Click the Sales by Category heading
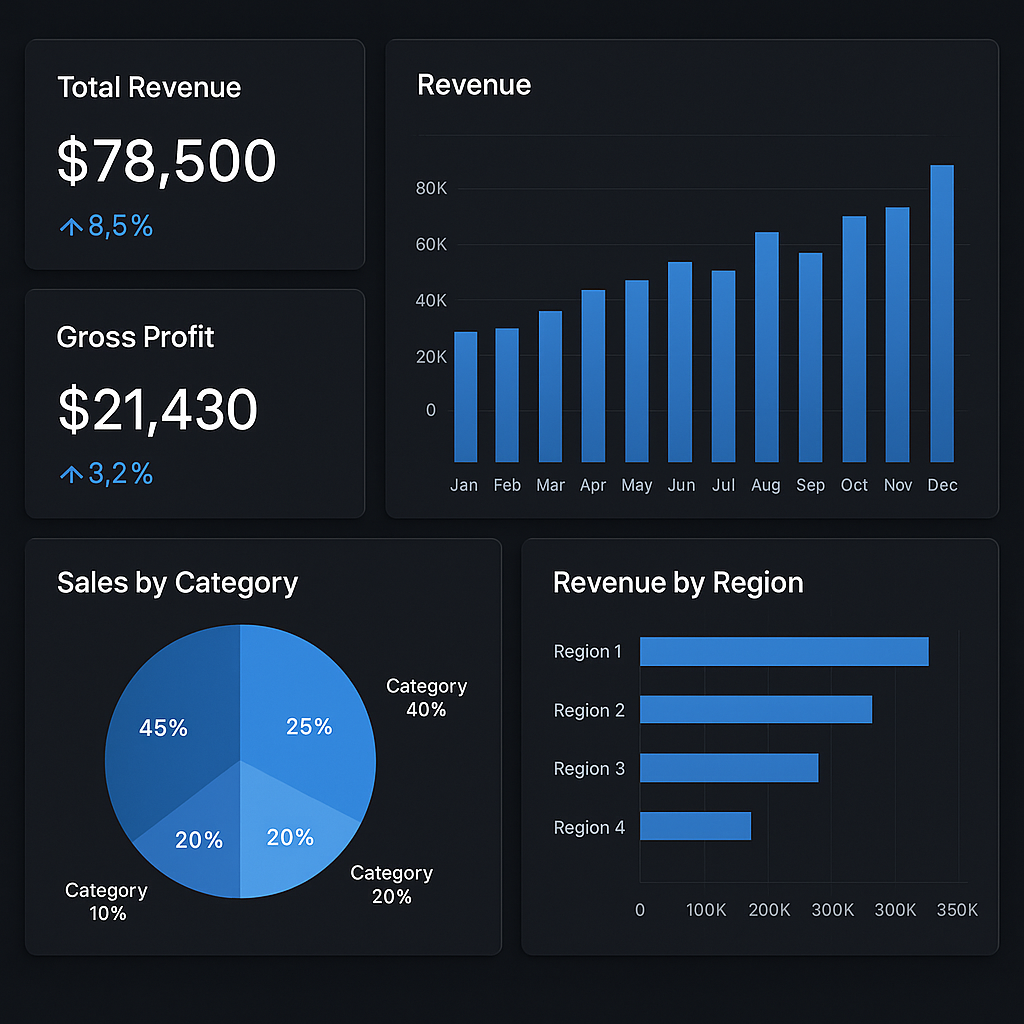 [x=177, y=583]
